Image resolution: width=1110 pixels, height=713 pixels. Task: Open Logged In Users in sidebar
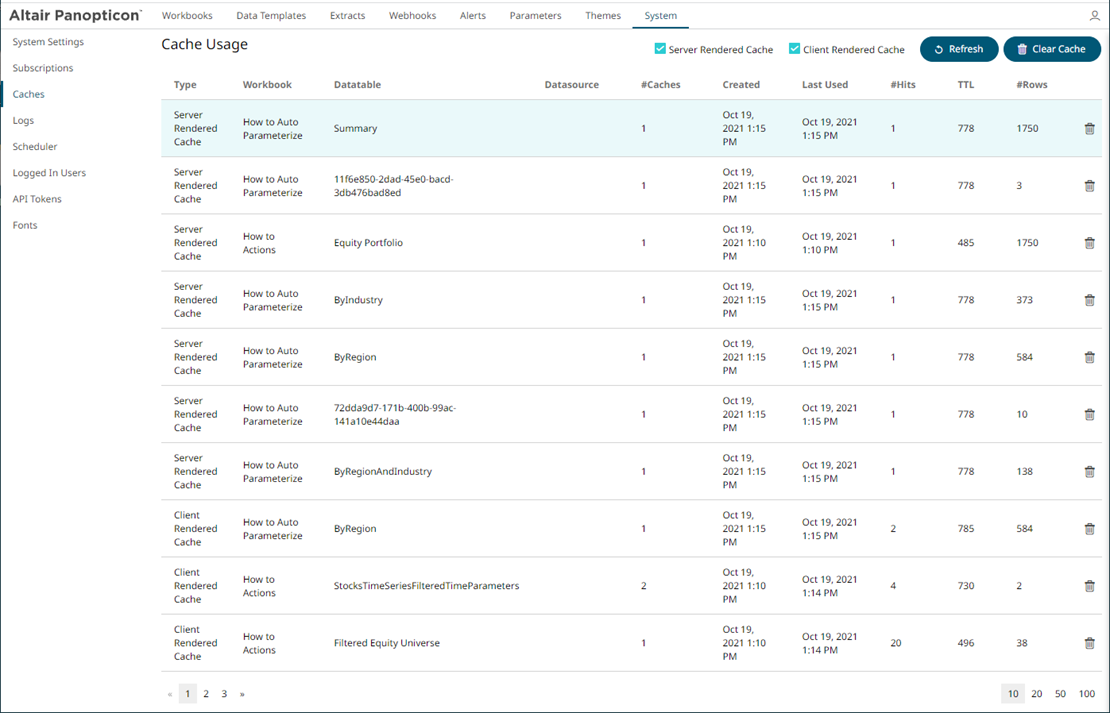tap(49, 173)
